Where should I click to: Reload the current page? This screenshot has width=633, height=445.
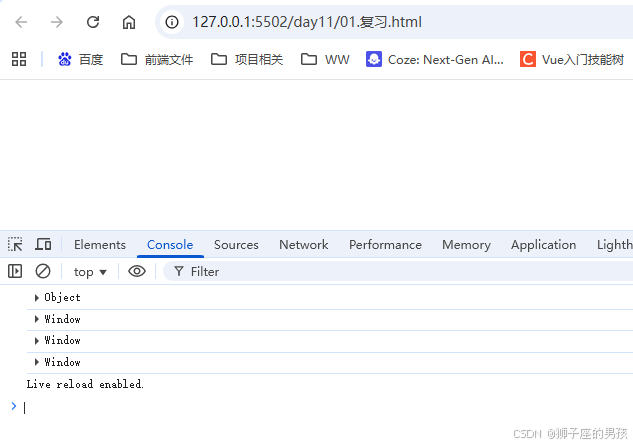[93, 22]
